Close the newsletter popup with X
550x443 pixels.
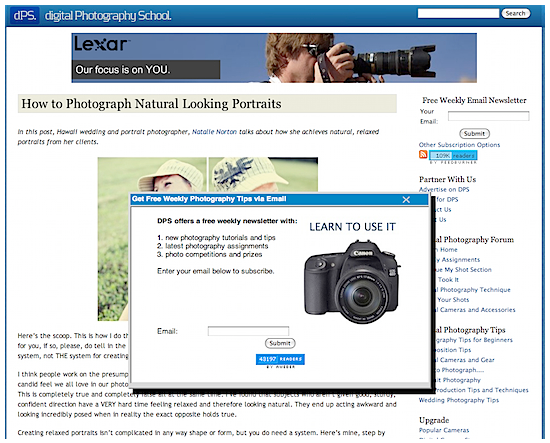tap(406, 200)
